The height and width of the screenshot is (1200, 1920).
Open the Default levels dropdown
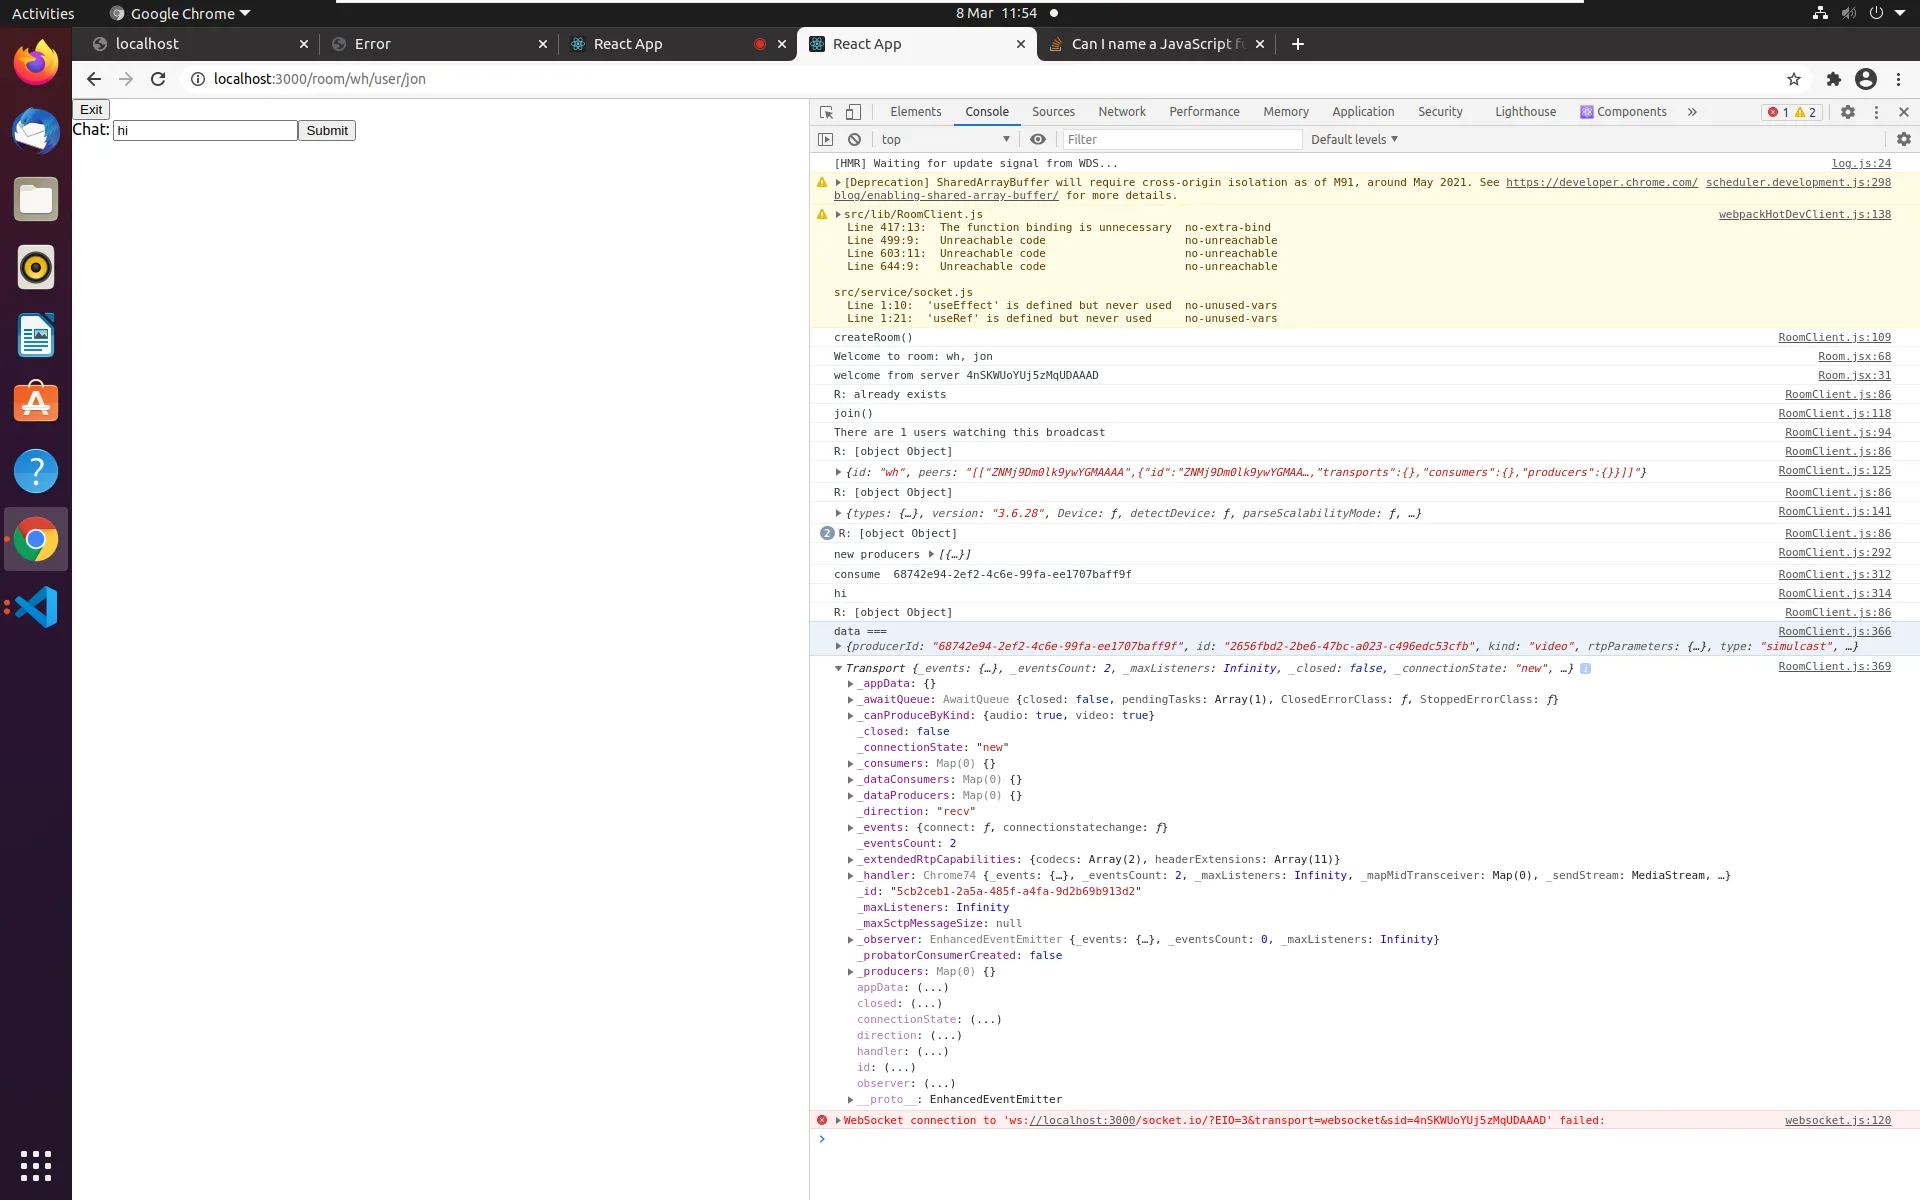[x=1354, y=139]
